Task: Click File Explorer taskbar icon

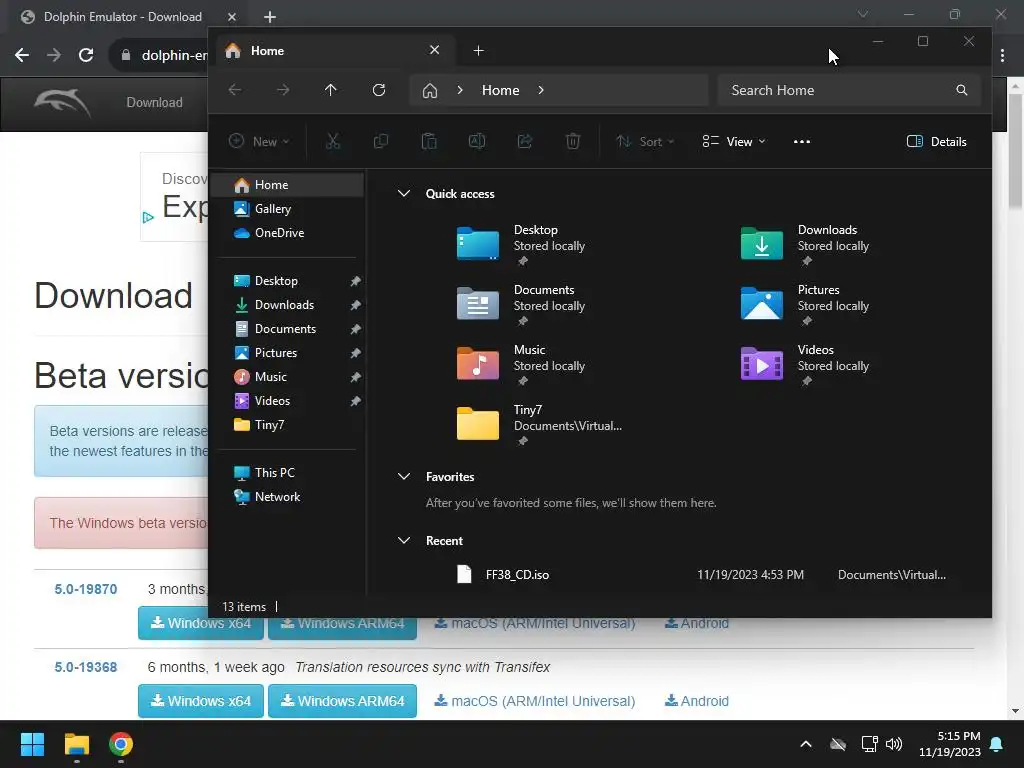Action: click(x=76, y=744)
